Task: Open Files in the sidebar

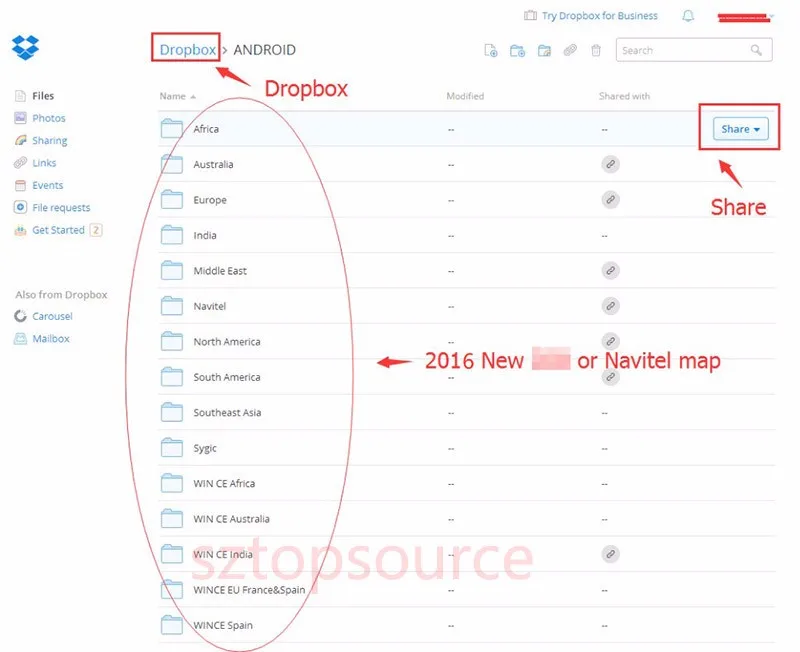Action: (43, 96)
